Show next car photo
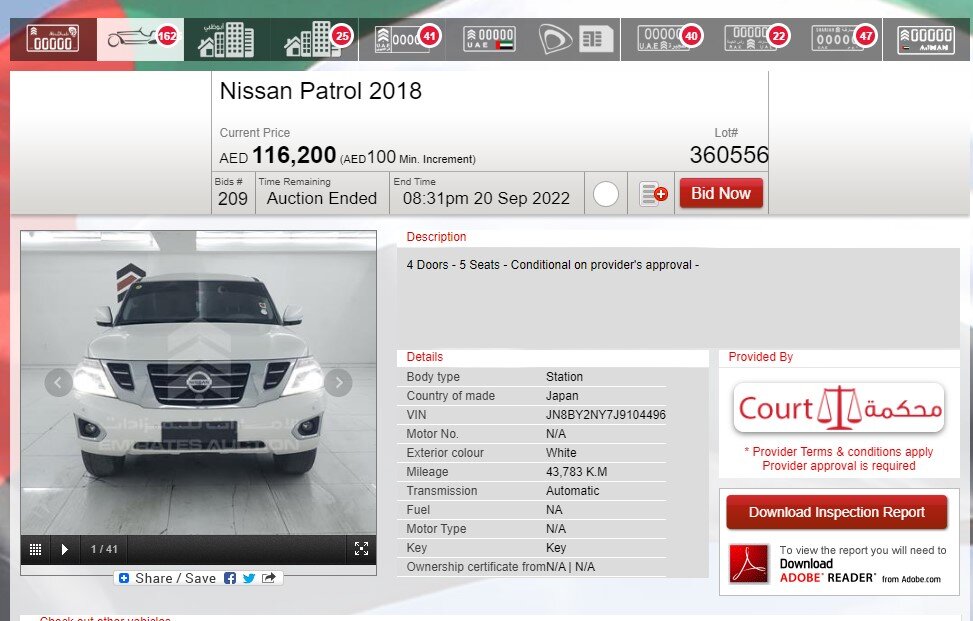This screenshot has height=621, width=973. click(x=338, y=383)
